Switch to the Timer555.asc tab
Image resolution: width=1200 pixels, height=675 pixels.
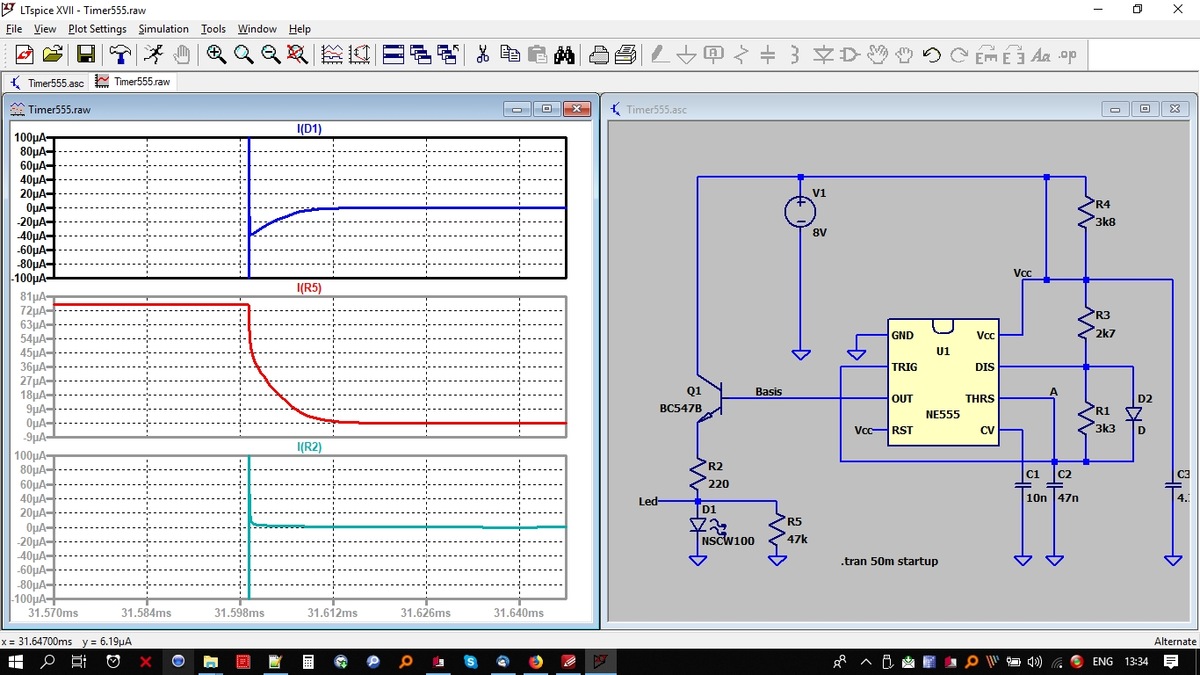tap(47, 82)
